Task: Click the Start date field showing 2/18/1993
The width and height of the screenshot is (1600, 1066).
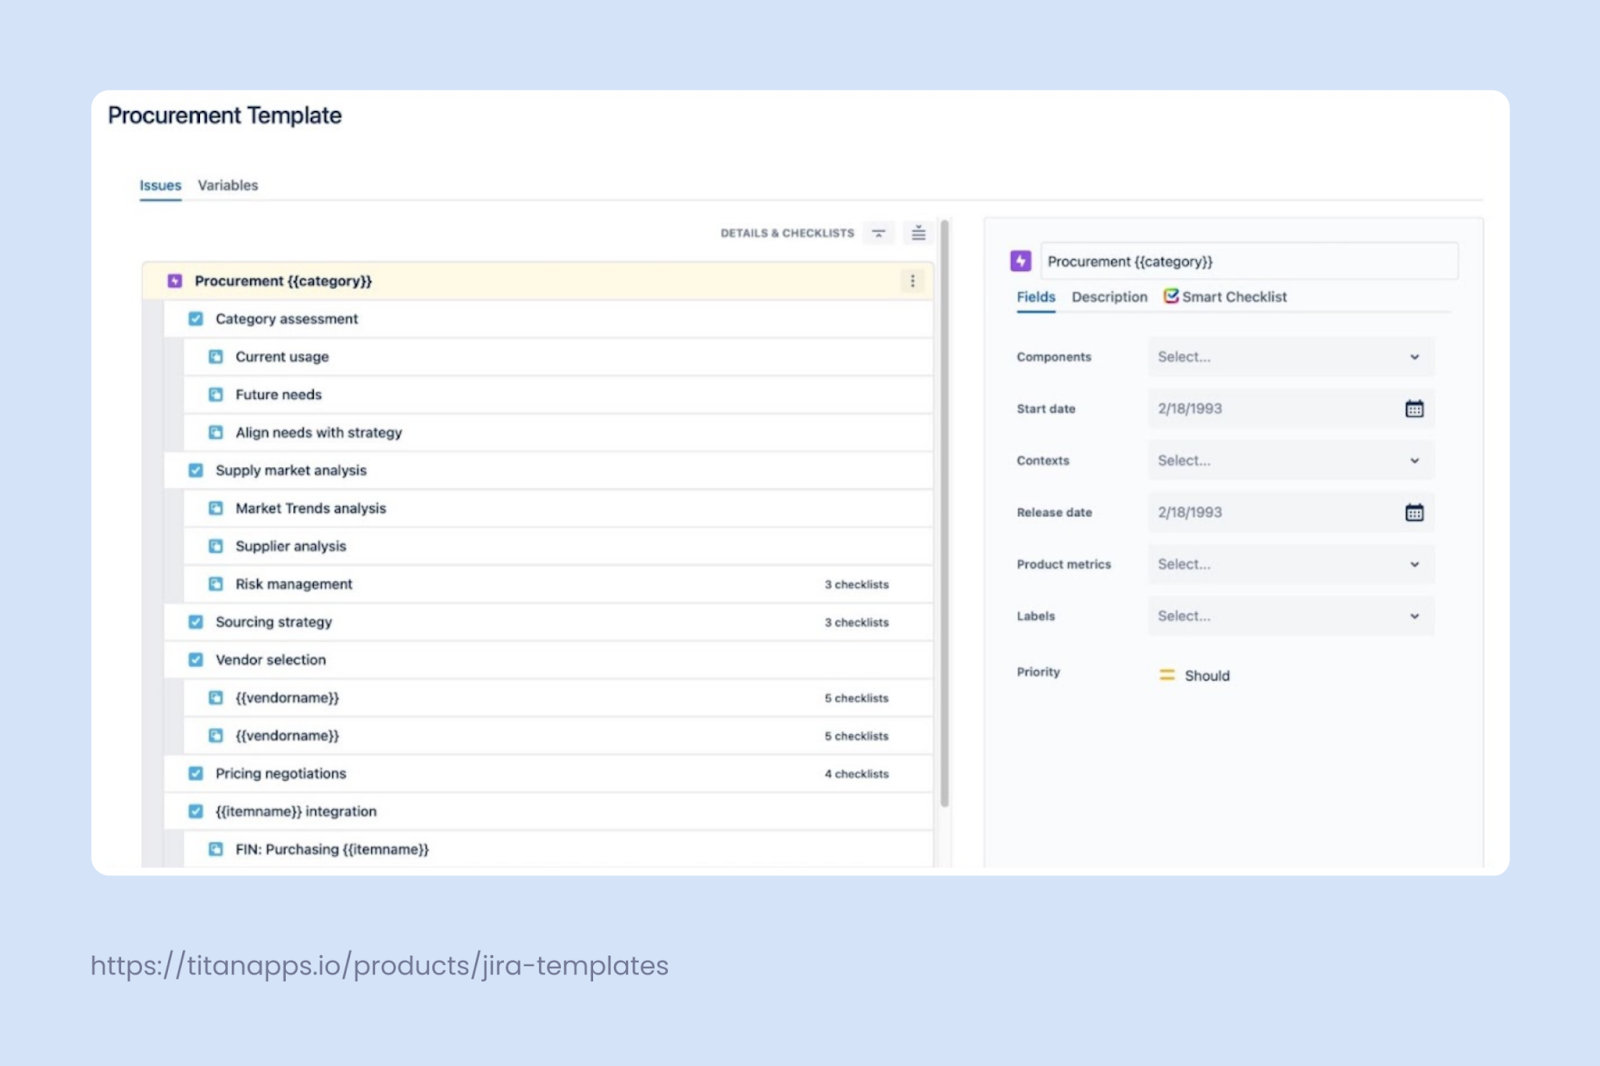Action: click(1291, 409)
